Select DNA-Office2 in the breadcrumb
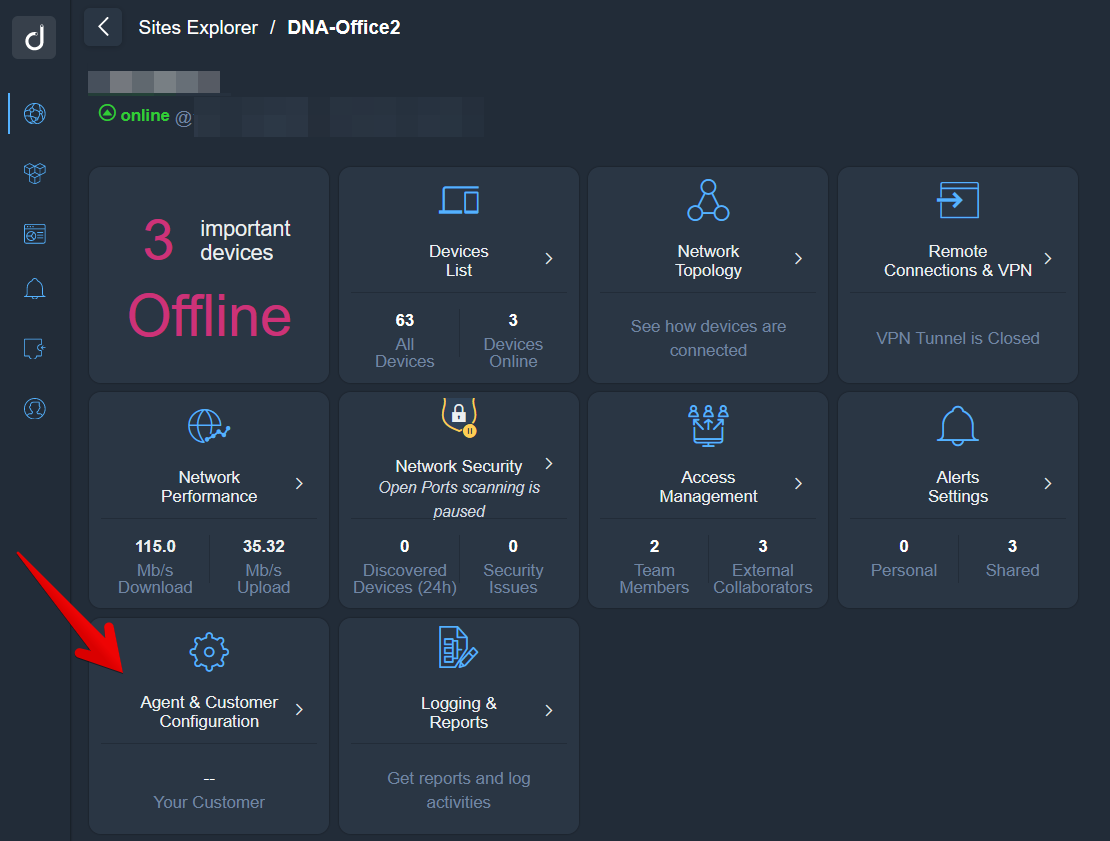Screen dimensions: 1110x841 (x=343, y=27)
